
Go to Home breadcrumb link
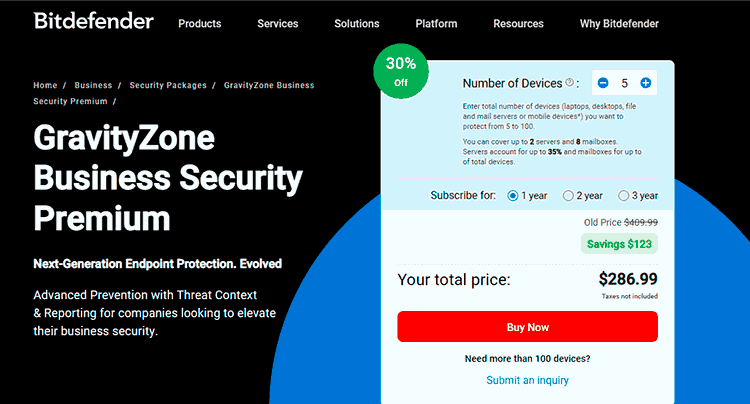(45, 85)
